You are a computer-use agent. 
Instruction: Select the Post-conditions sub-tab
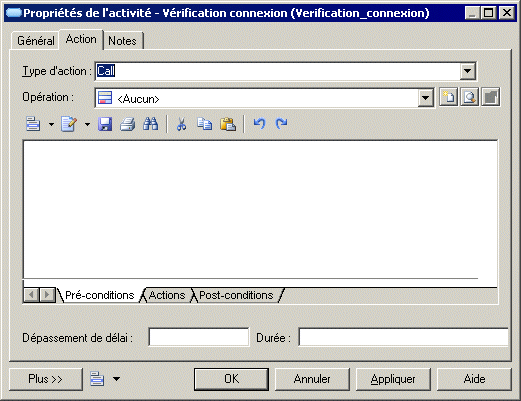pyautogui.click(x=236, y=295)
